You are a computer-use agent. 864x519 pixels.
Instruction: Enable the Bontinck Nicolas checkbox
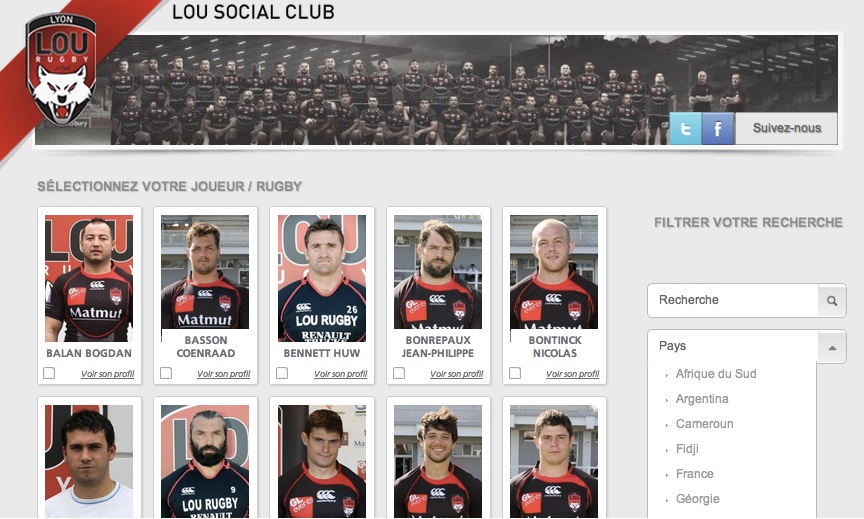pos(515,373)
